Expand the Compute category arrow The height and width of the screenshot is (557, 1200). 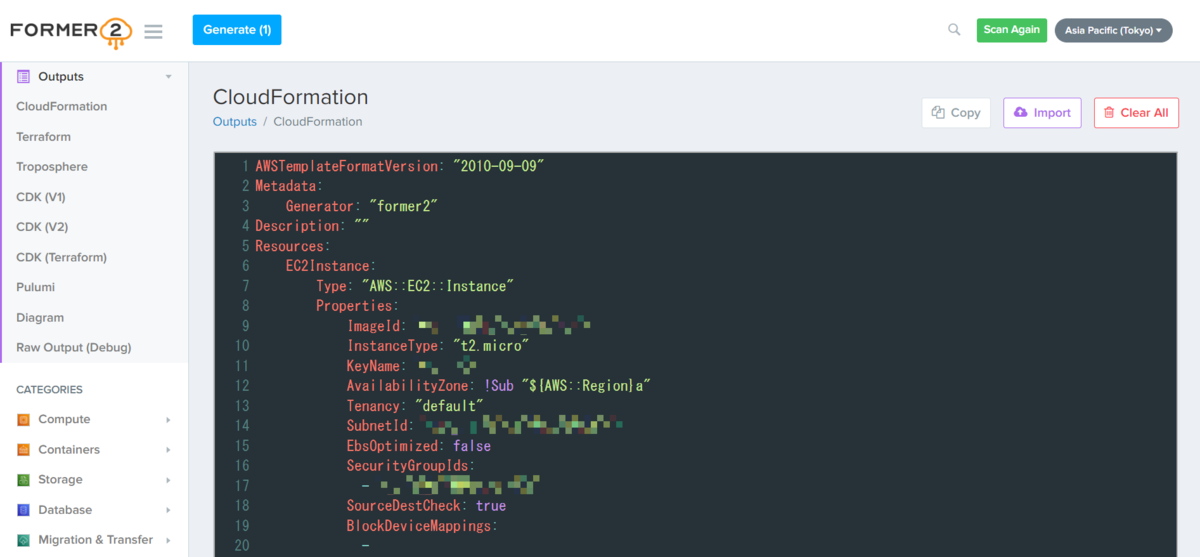168,420
